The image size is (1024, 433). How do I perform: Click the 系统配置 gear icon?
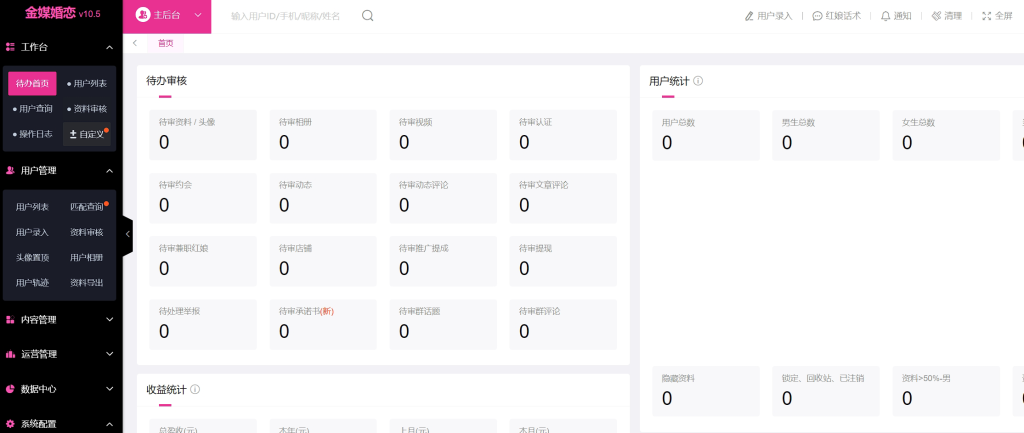(x=10, y=424)
